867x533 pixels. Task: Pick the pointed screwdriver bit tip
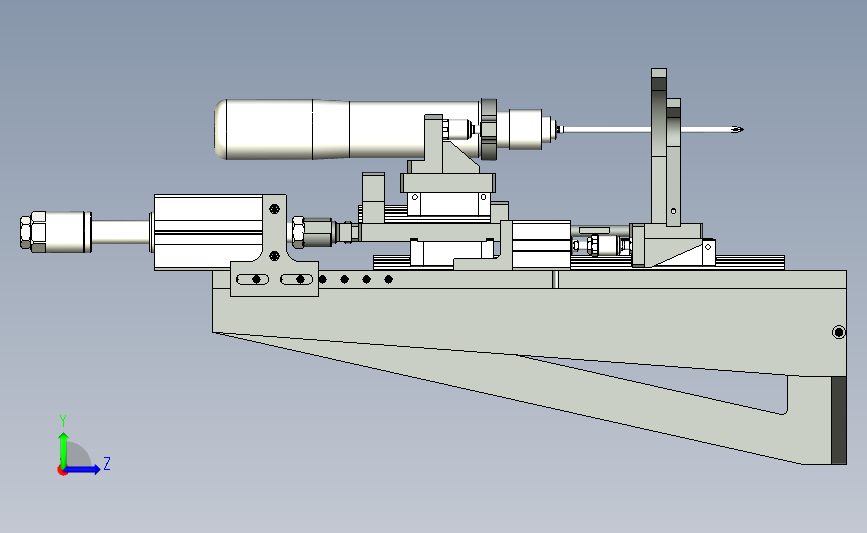pyautogui.click(x=737, y=130)
